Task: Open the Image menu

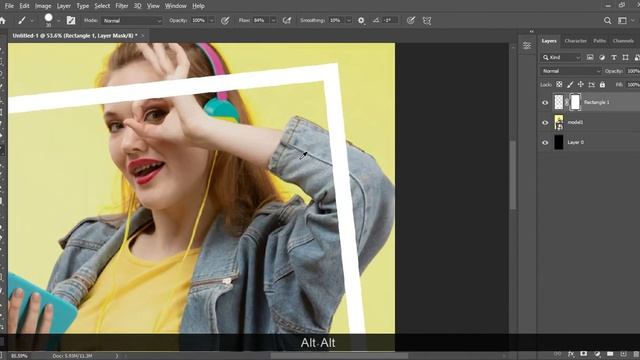Action: tap(43, 6)
